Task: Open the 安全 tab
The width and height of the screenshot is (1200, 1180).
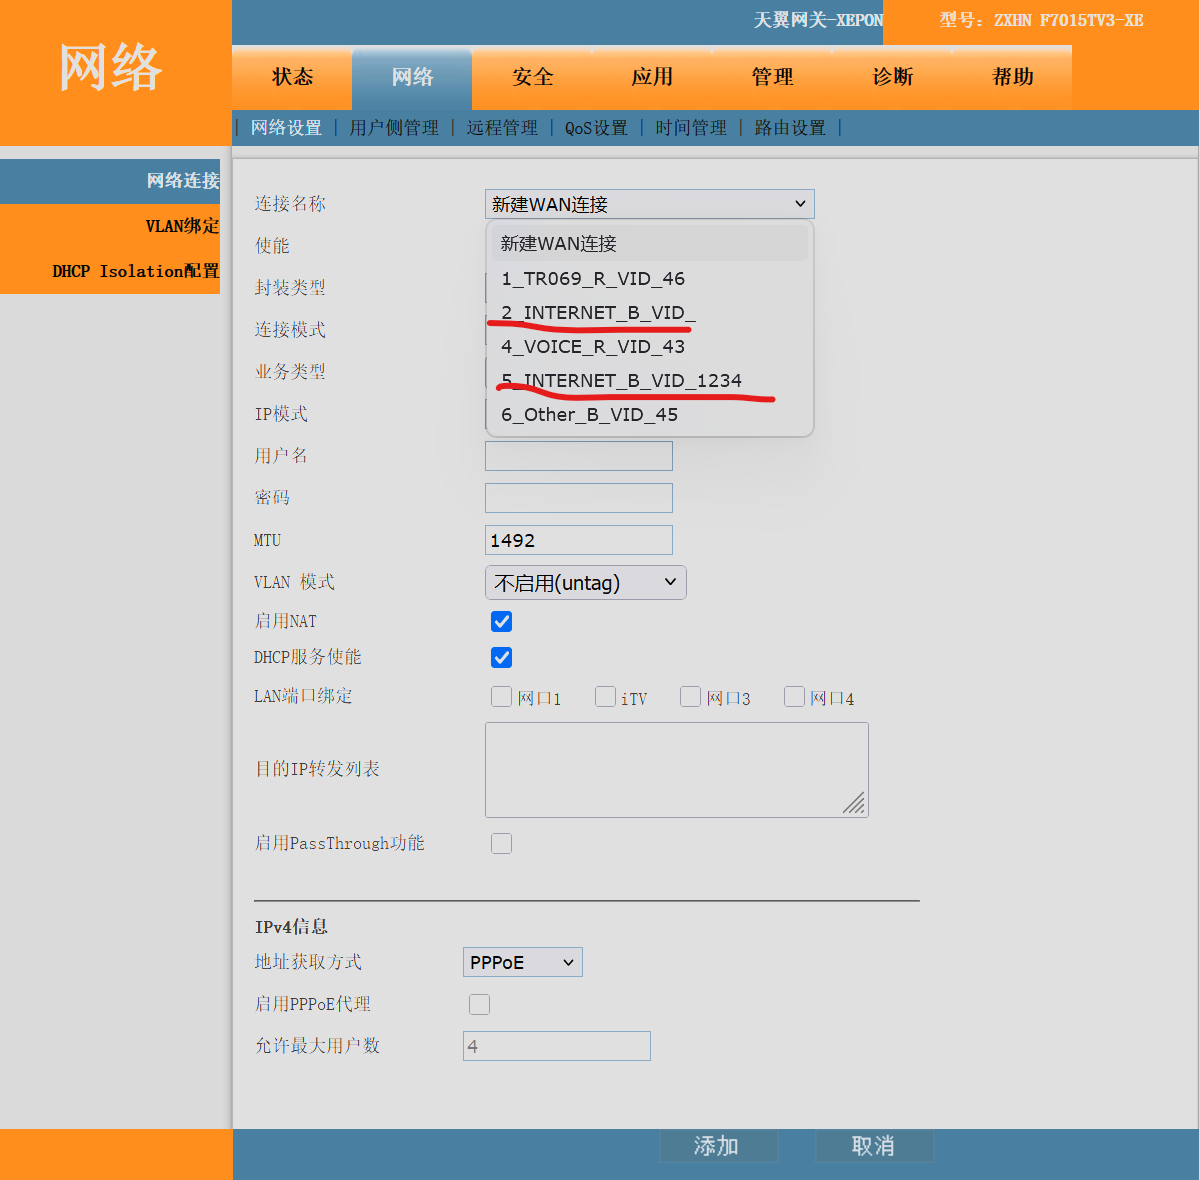Action: click(532, 77)
